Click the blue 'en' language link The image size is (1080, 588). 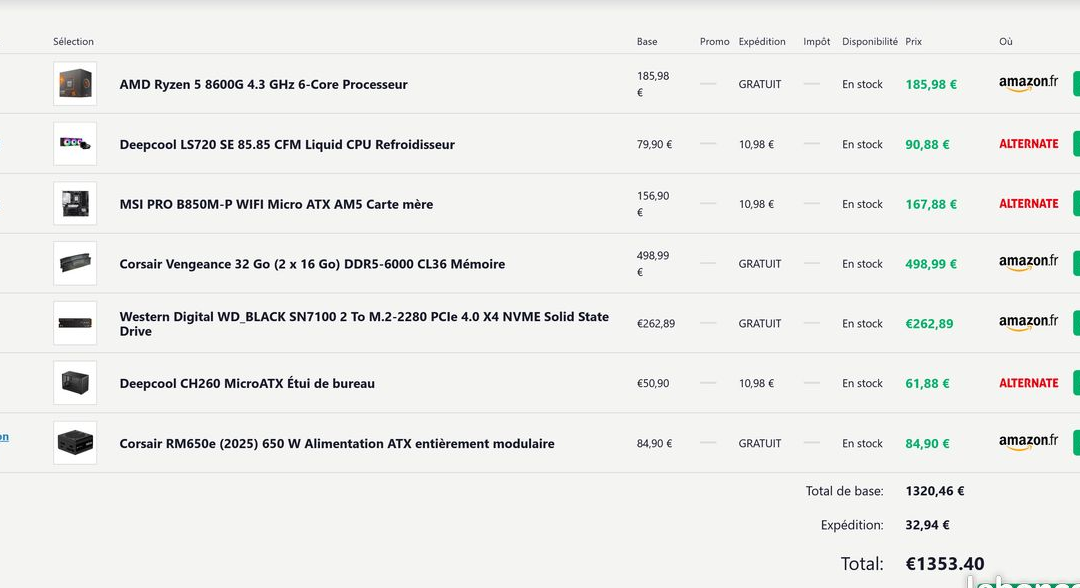click(x=4, y=436)
